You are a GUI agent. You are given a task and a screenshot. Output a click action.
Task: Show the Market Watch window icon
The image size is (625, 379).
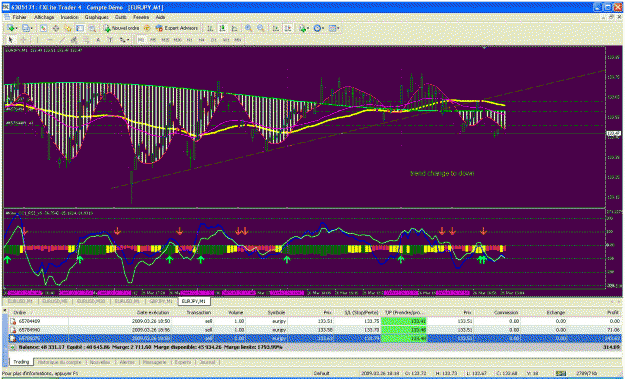tap(43, 28)
